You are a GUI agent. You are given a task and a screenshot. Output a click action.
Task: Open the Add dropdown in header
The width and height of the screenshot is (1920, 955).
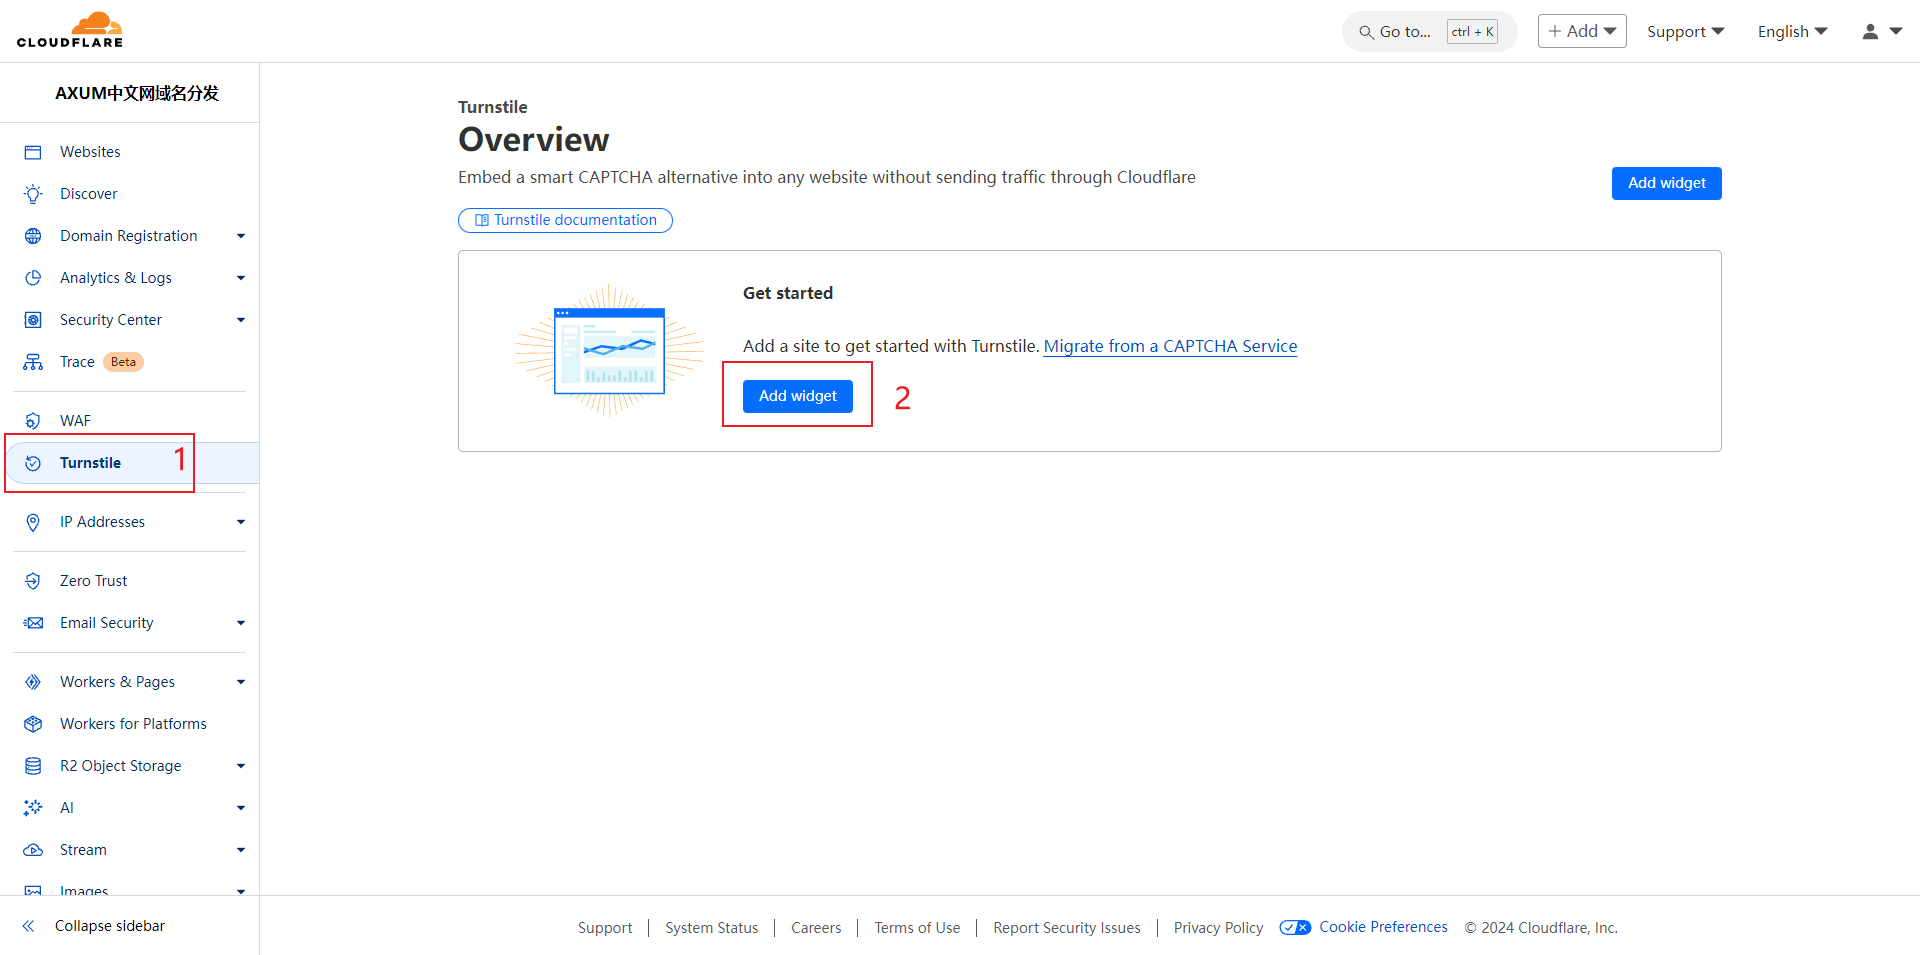pos(1582,31)
